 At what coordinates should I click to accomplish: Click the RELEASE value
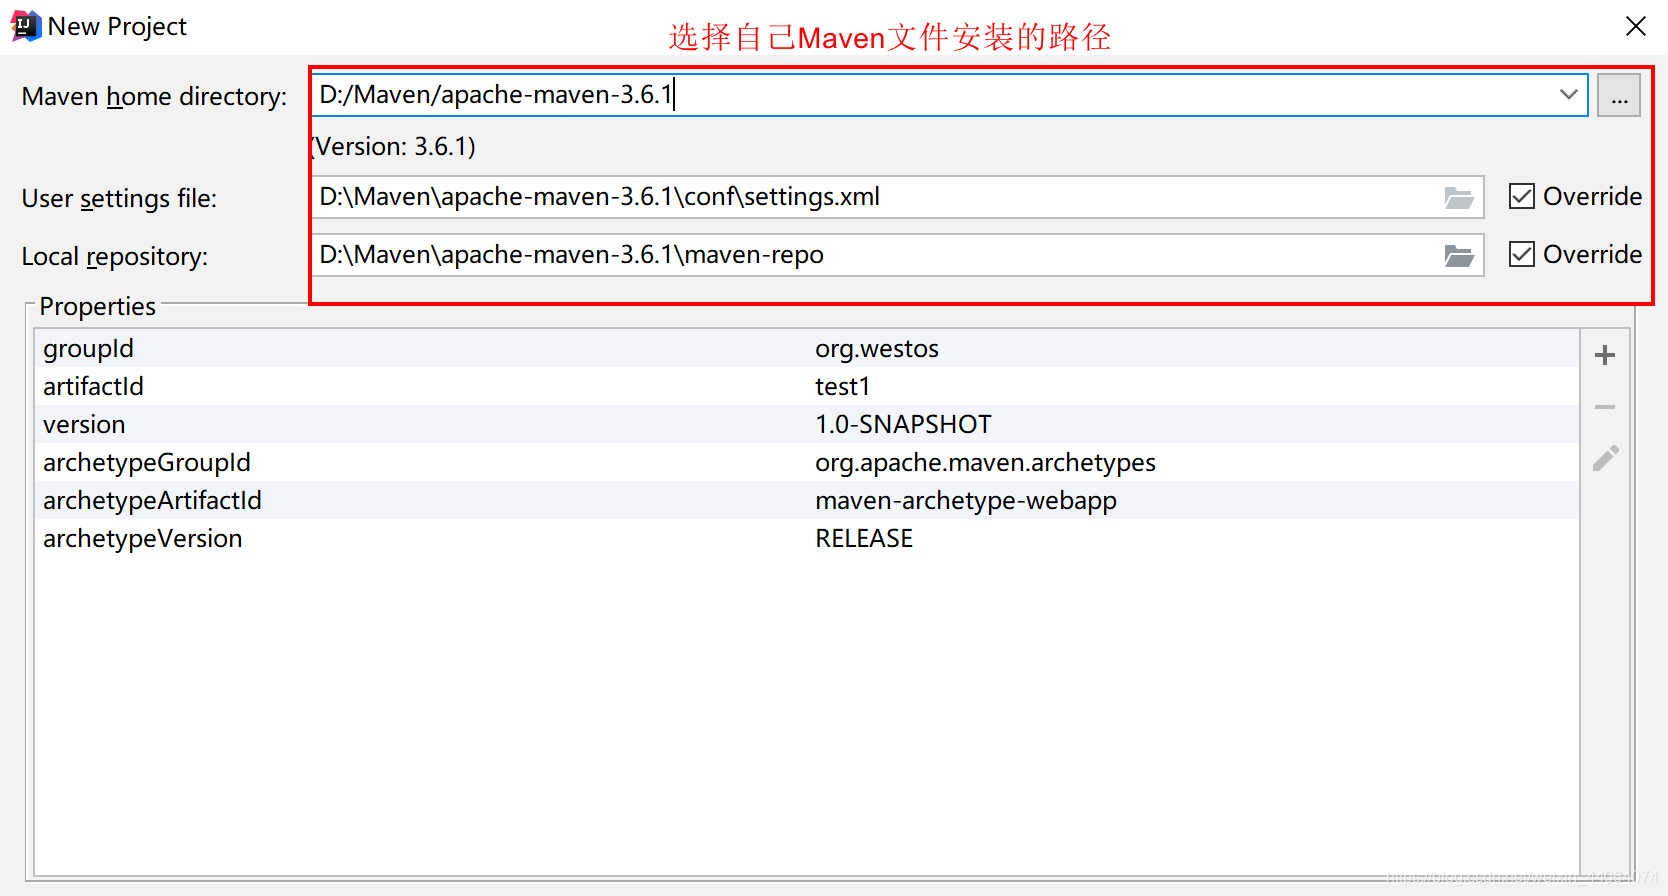(x=864, y=538)
